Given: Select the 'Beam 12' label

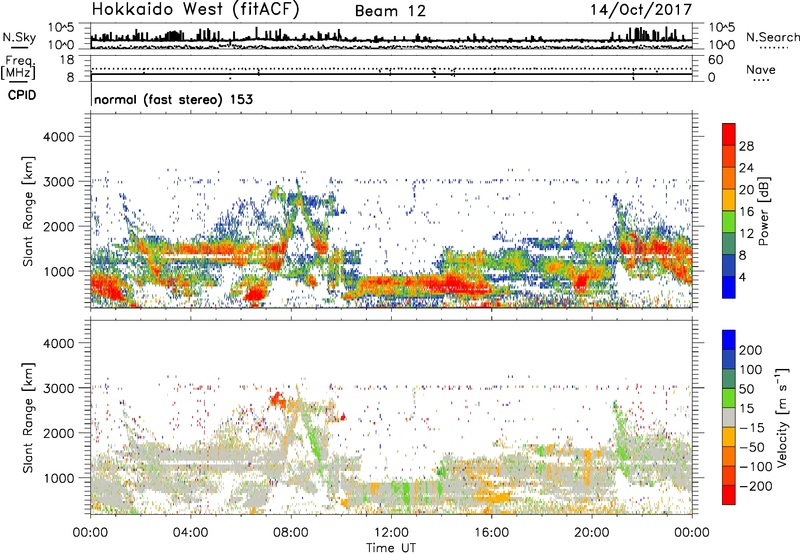Looking at the screenshot, I should pos(390,11).
